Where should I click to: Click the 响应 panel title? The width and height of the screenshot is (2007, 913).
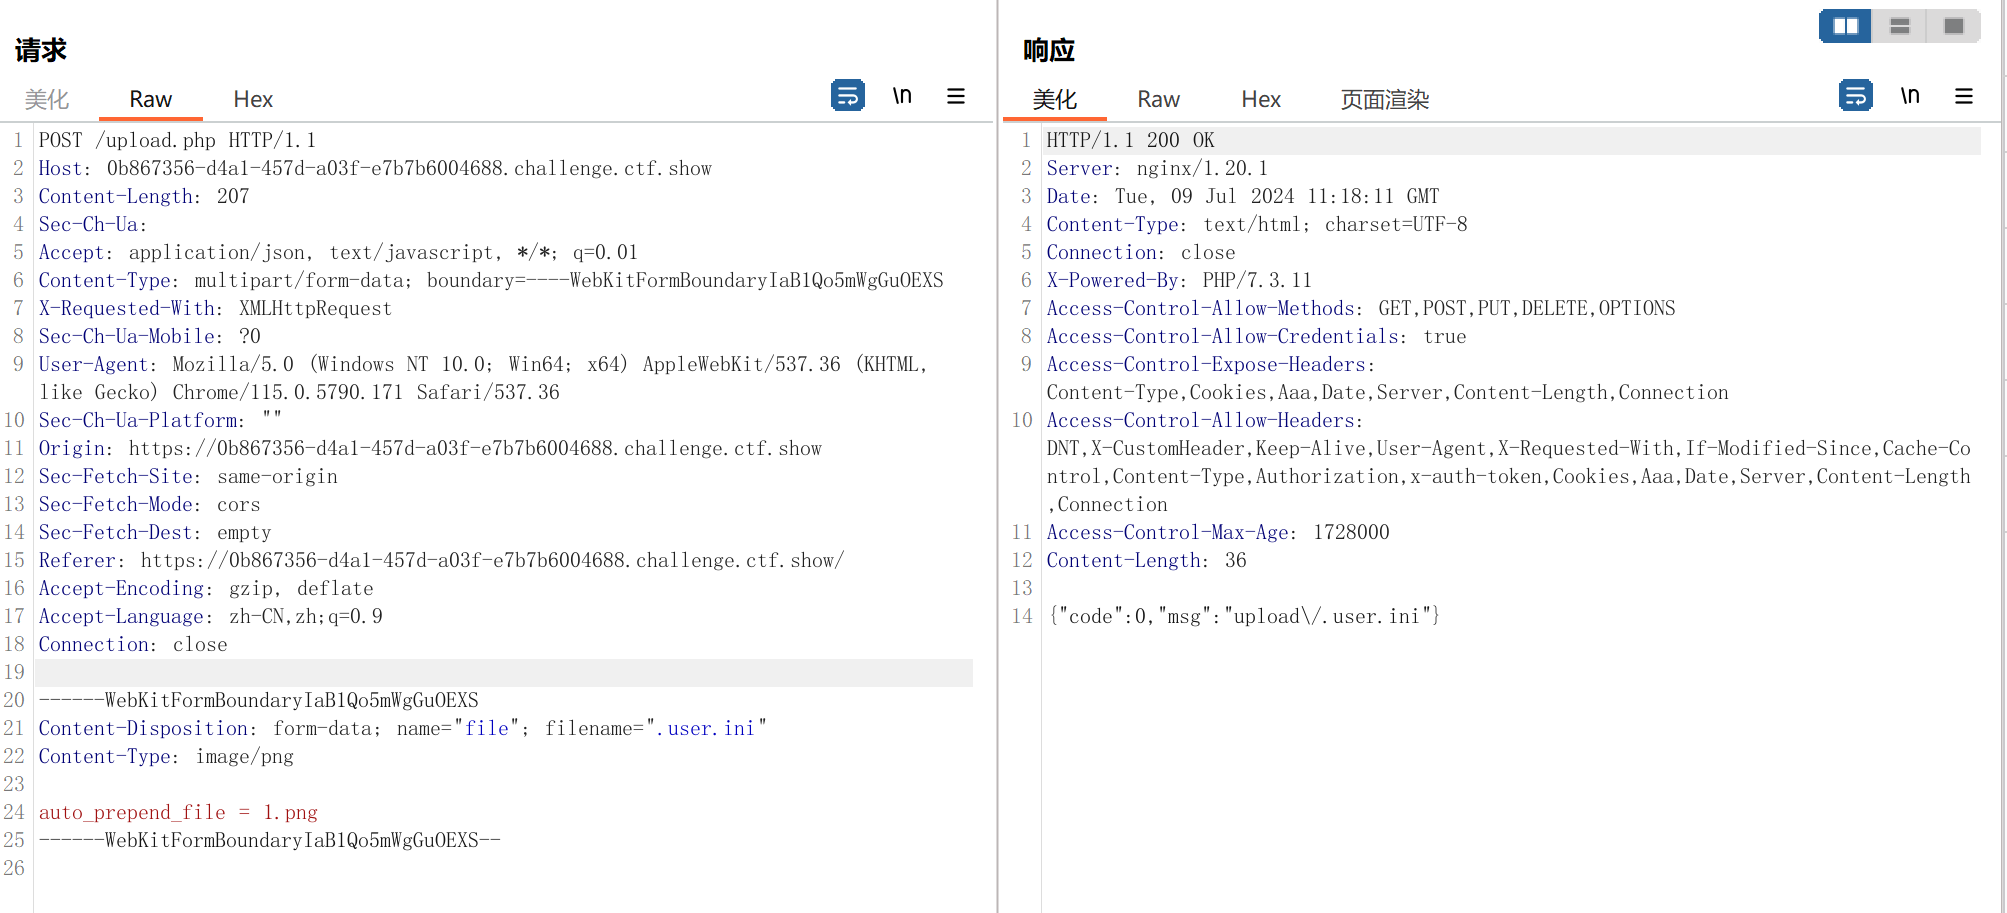1049,50
